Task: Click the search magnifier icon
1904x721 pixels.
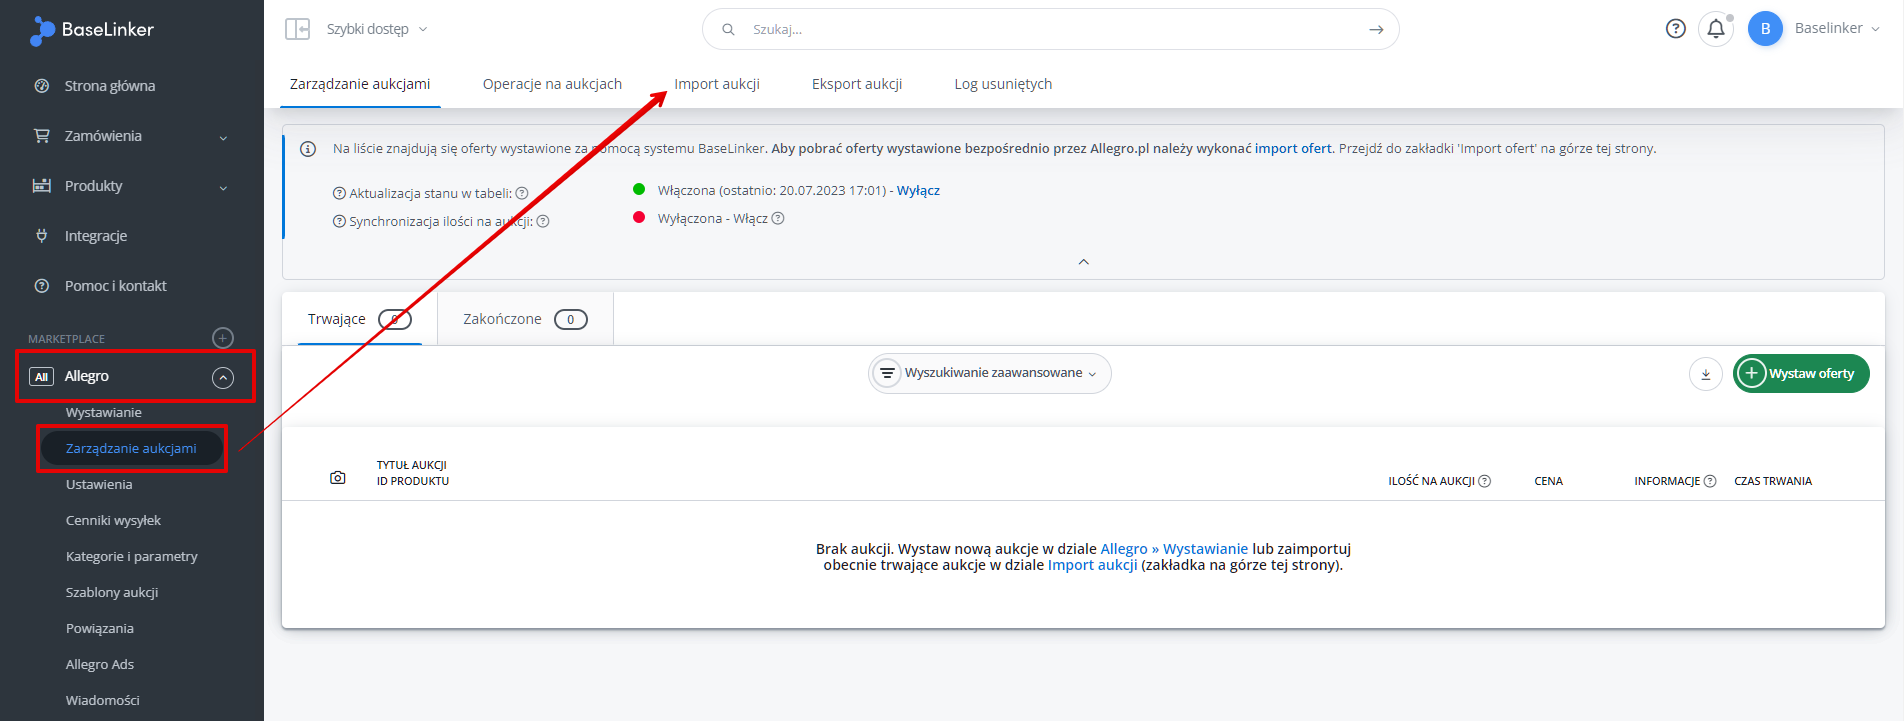Action: coord(729,29)
